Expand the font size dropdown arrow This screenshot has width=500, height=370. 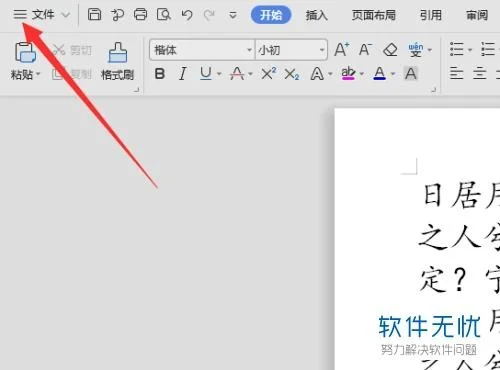(322, 50)
